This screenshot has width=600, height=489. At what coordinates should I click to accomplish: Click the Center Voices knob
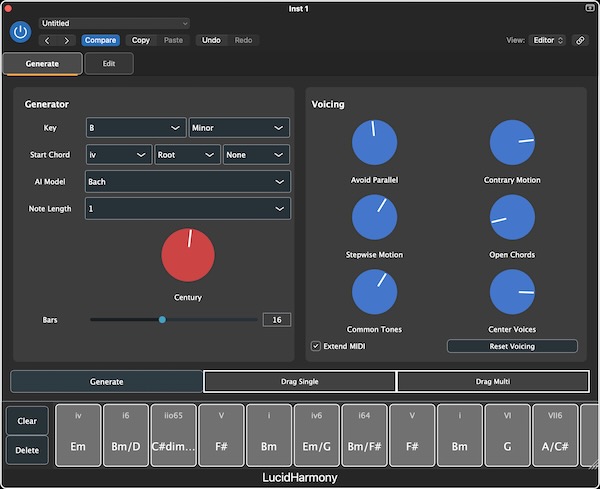pos(512,292)
